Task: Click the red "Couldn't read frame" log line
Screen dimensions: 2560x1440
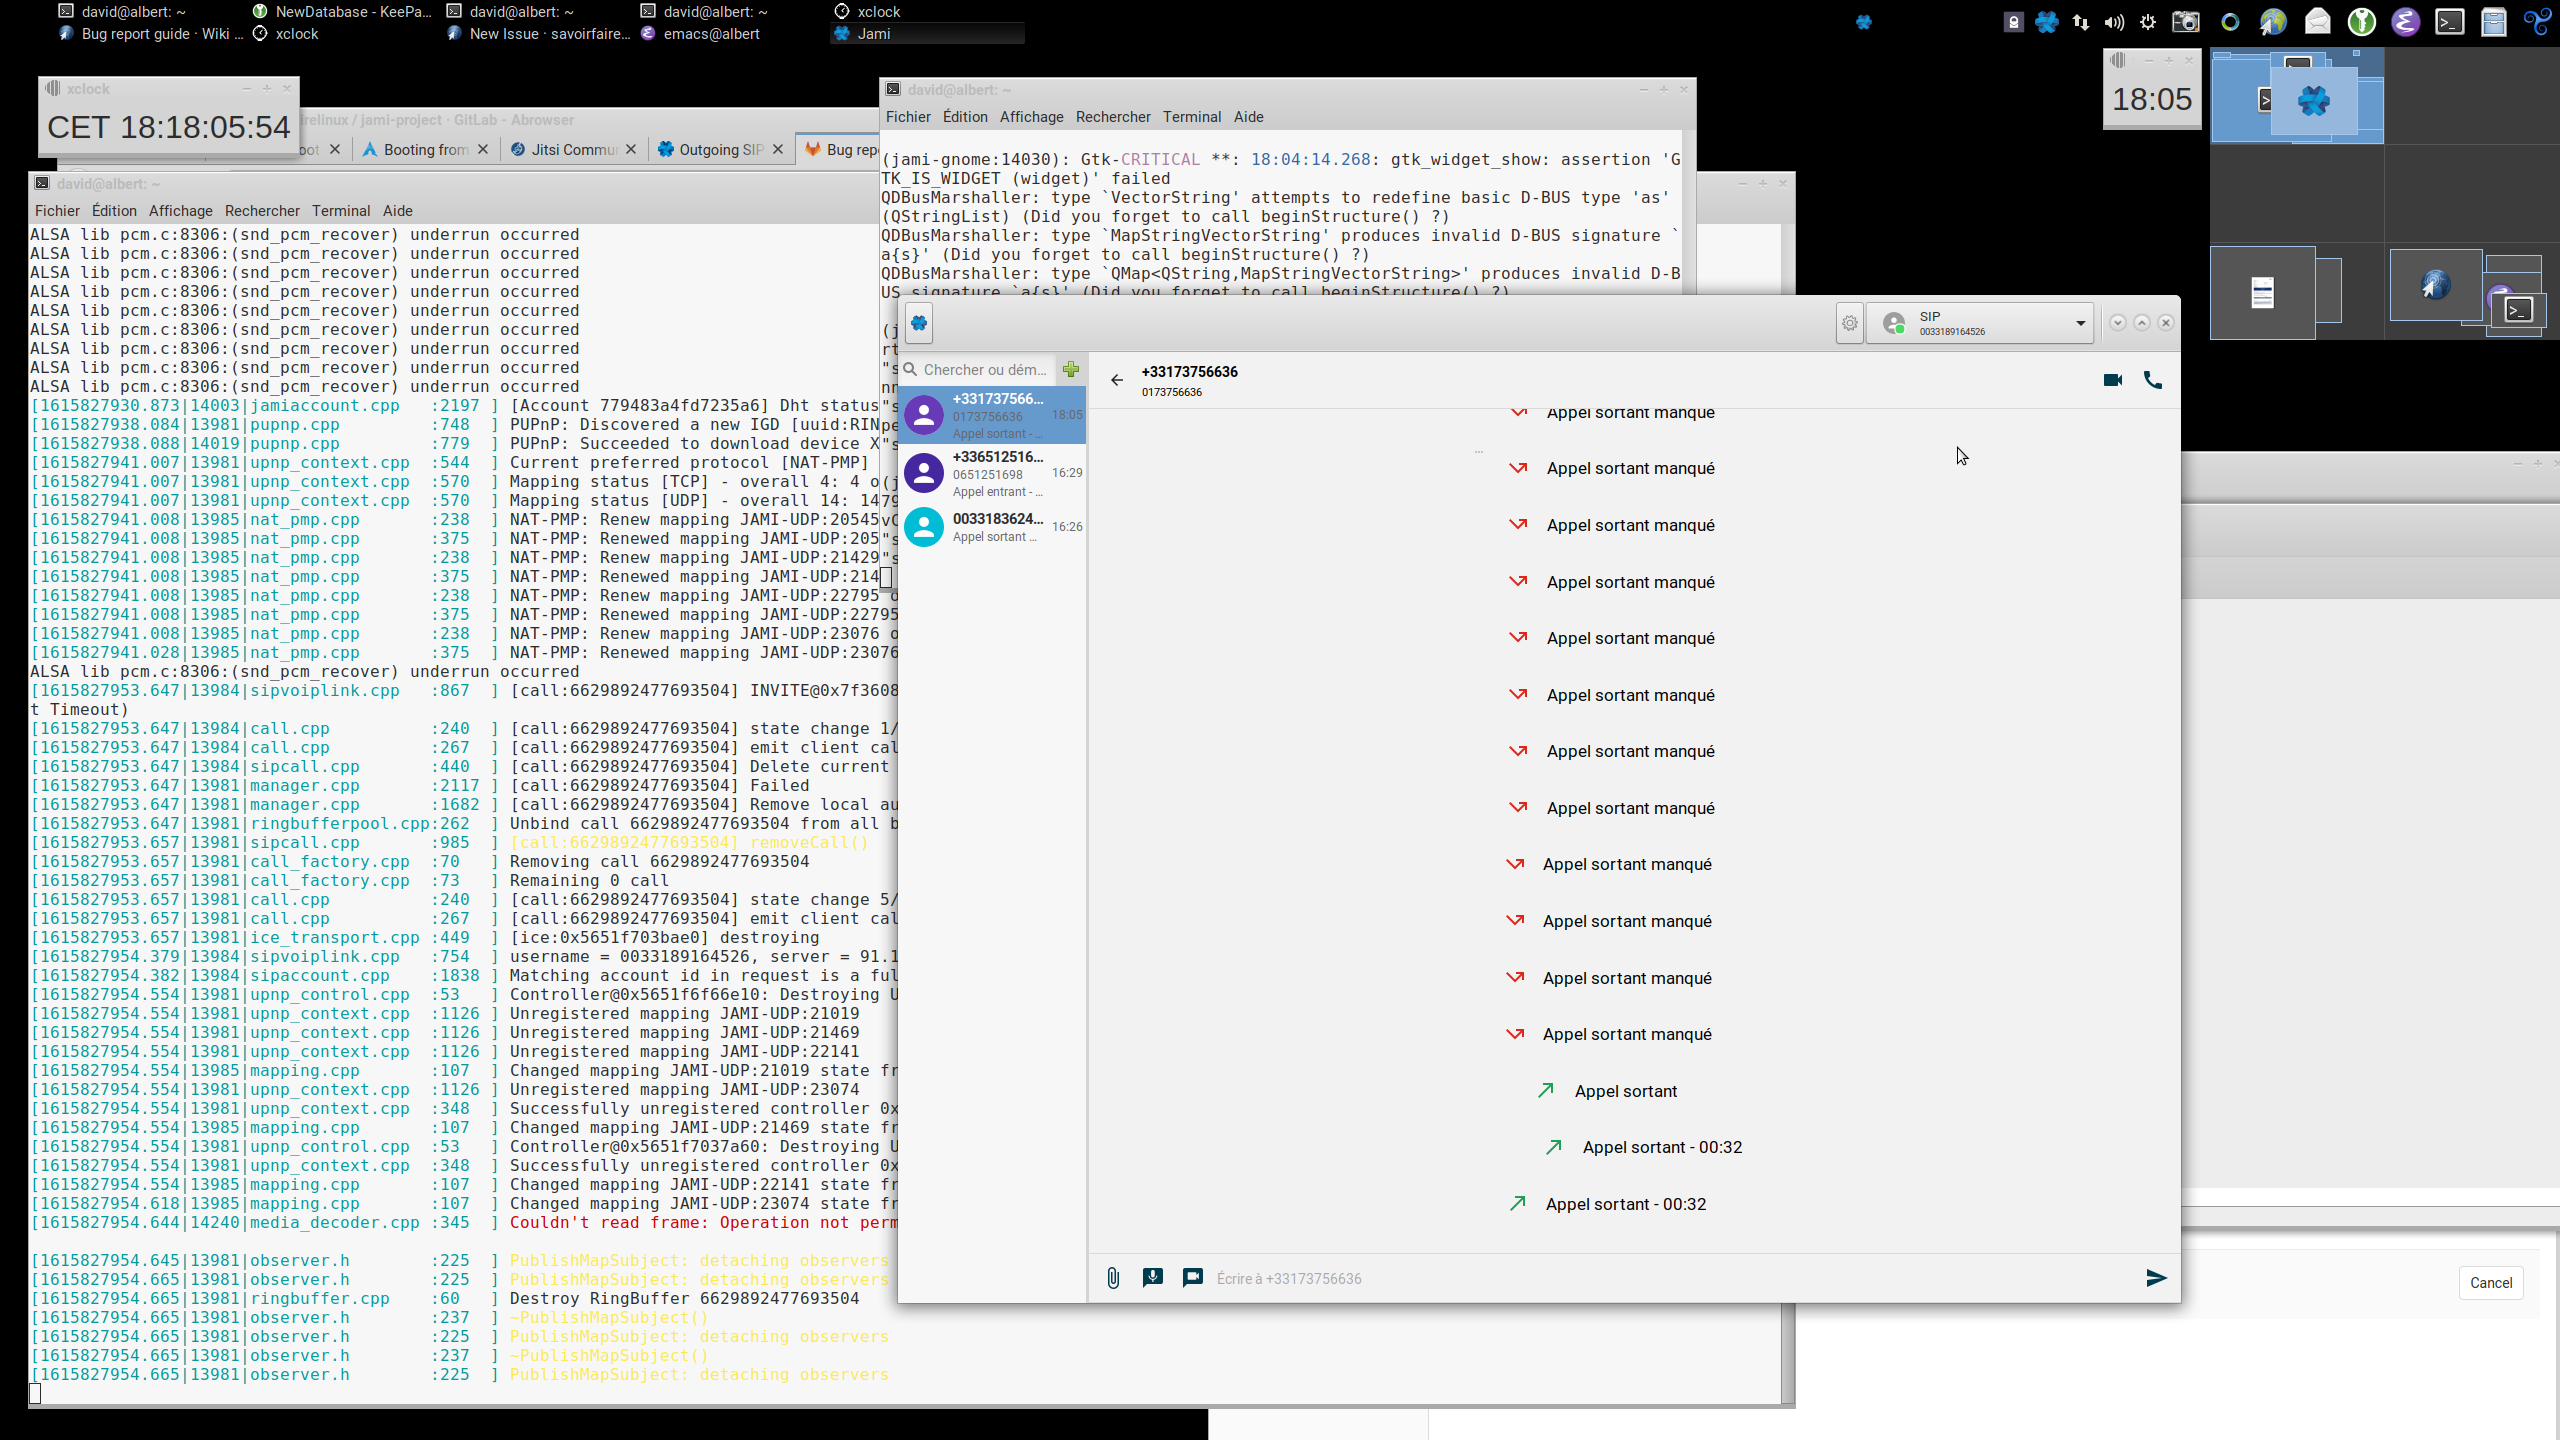Action: [x=703, y=1222]
